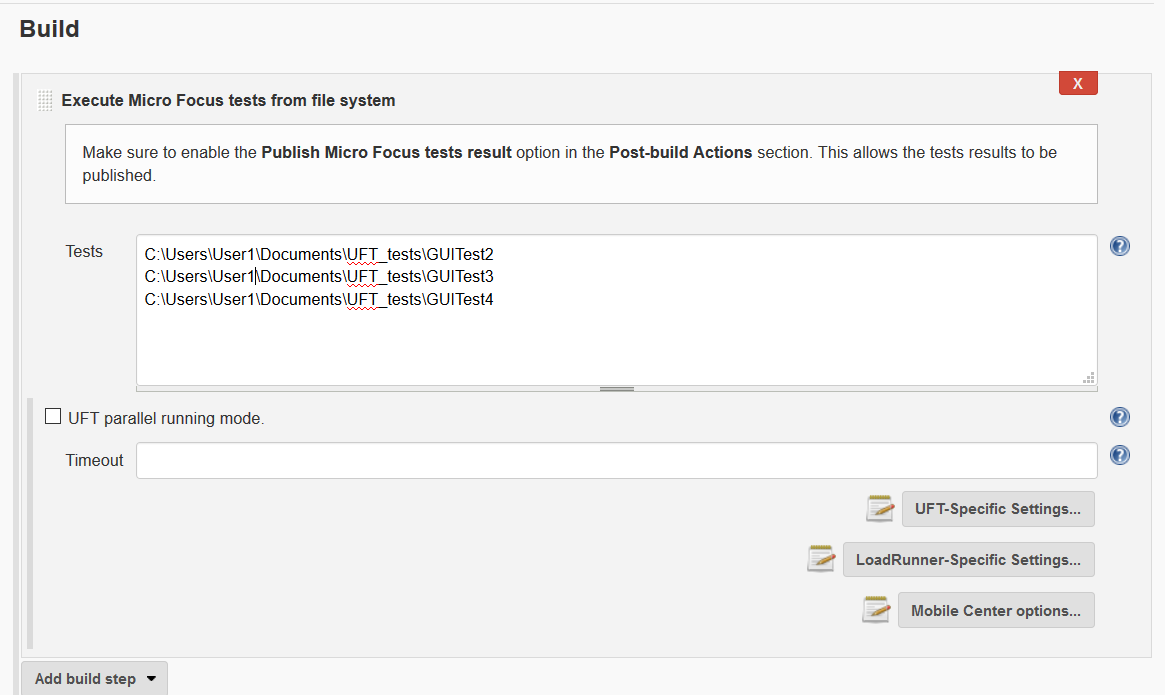Click notepad icon beside UFT-Specific Settings
The image size is (1165, 695).
coord(880,509)
